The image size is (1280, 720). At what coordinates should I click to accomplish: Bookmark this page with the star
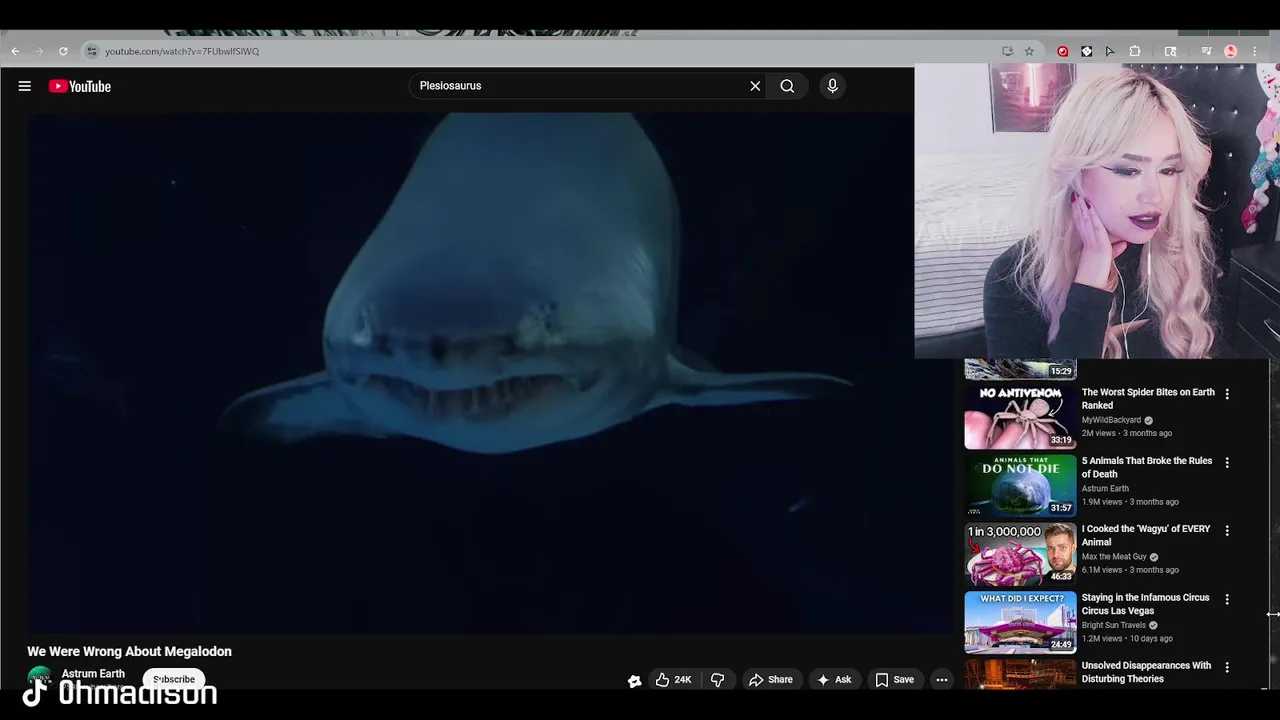point(1029,51)
